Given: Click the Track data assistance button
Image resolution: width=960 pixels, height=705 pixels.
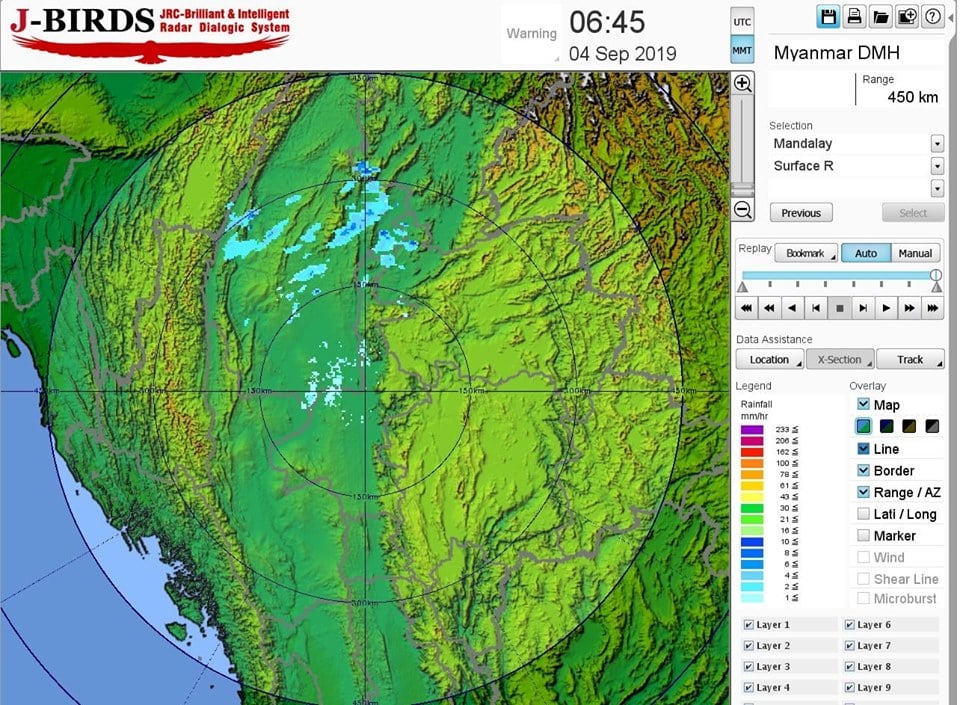Looking at the screenshot, I should 910,359.
